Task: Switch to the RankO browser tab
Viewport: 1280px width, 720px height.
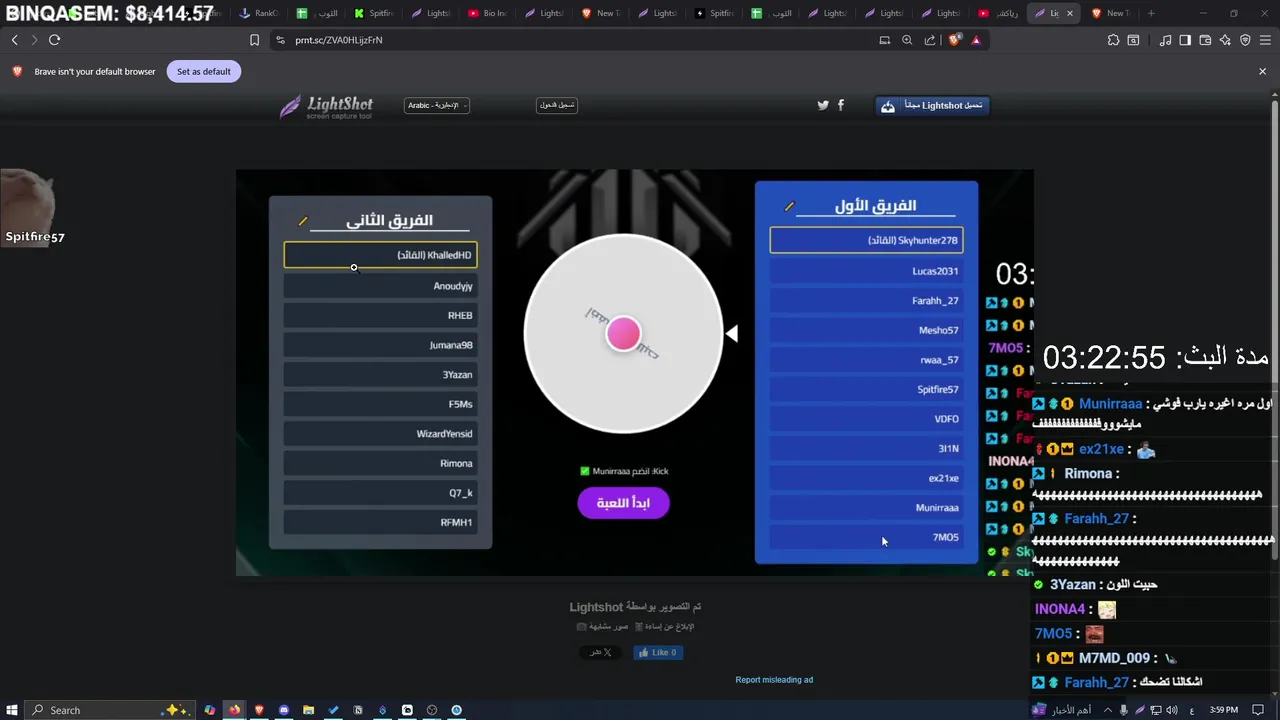Action: 259,13
